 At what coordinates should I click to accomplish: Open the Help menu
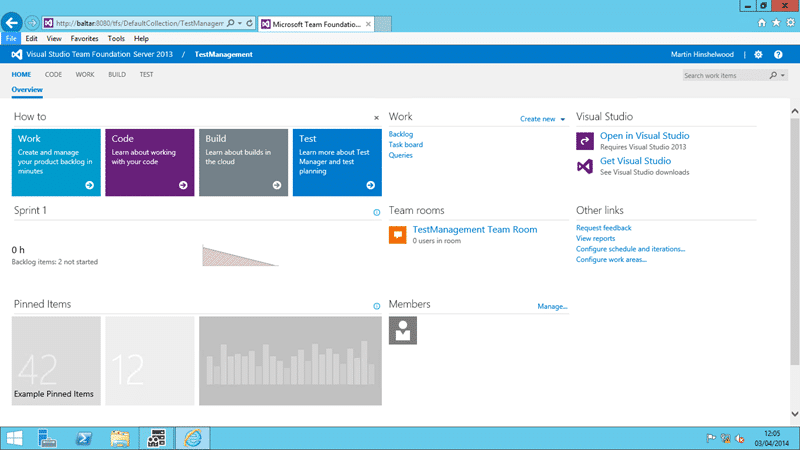tap(141, 38)
